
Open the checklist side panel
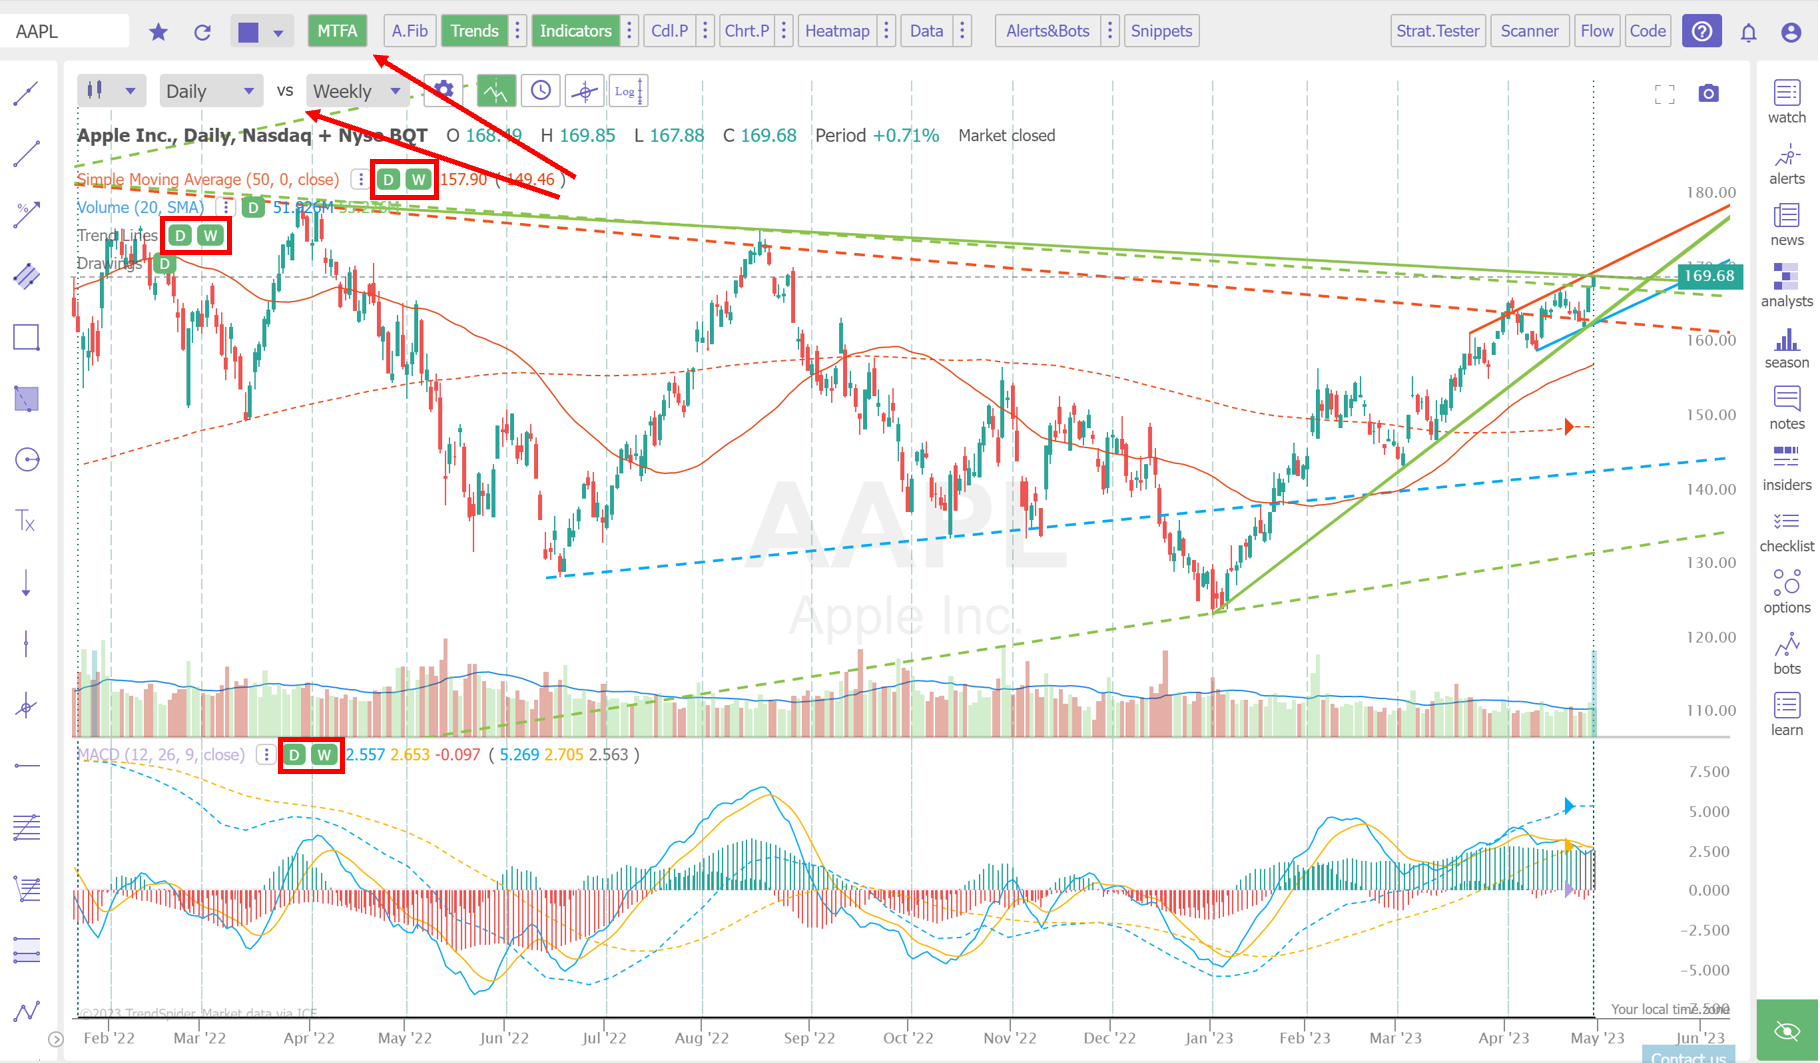1786,531
